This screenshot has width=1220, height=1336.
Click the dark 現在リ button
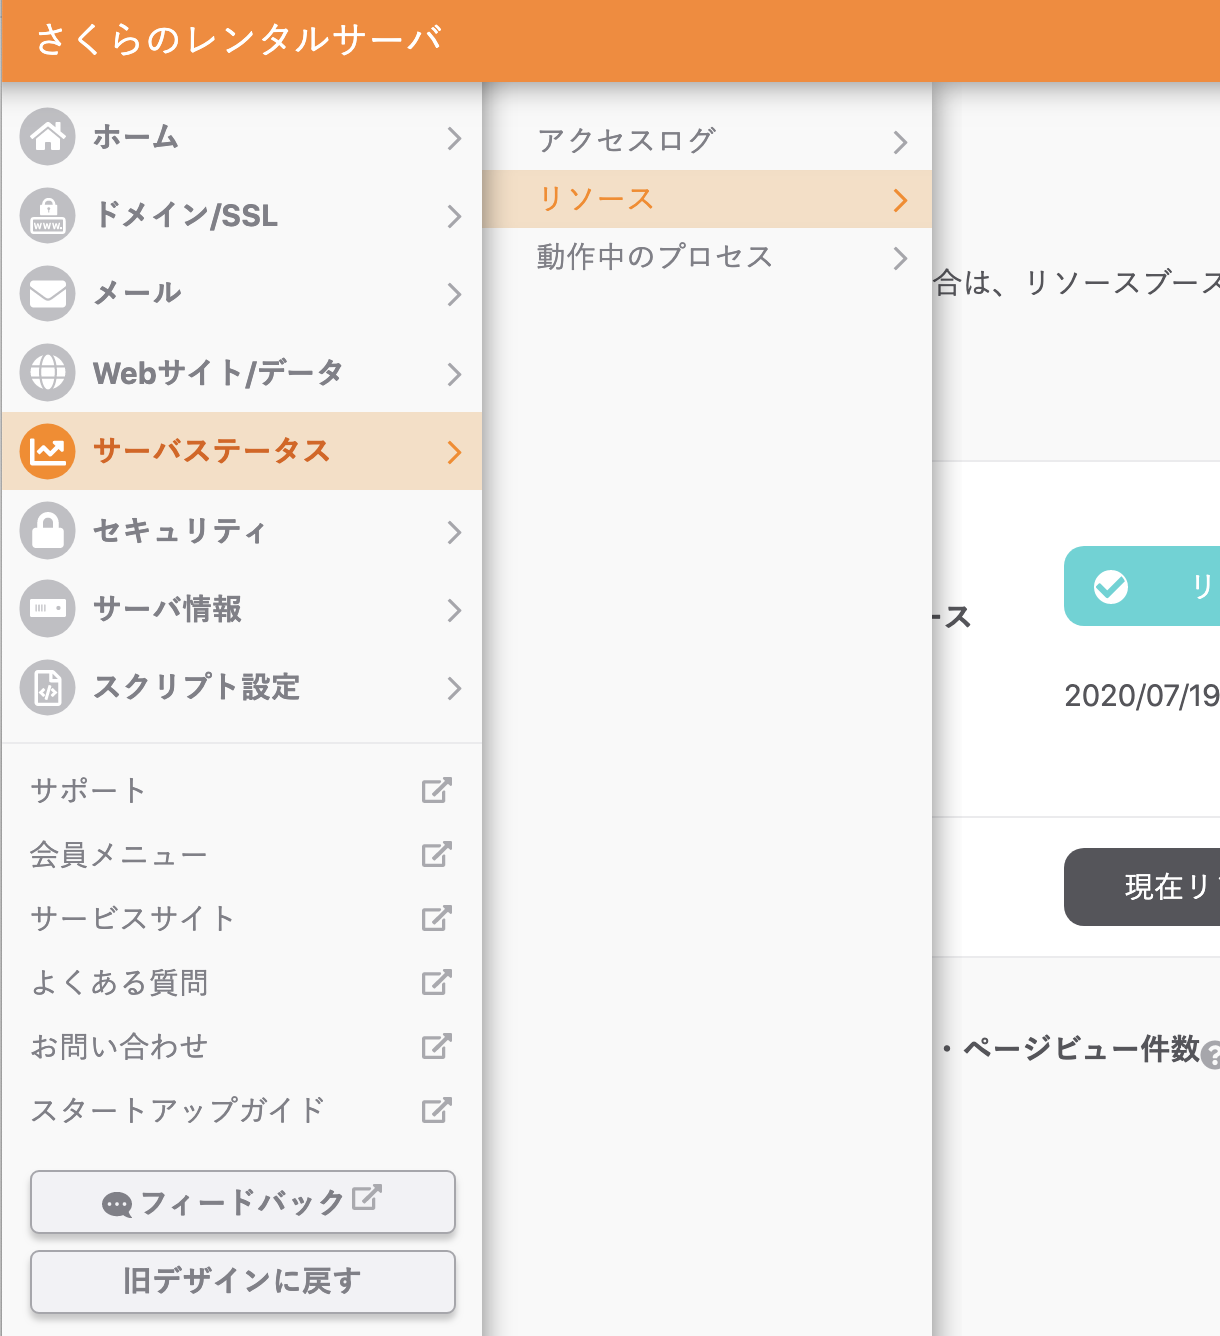click(x=1142, y=887)
